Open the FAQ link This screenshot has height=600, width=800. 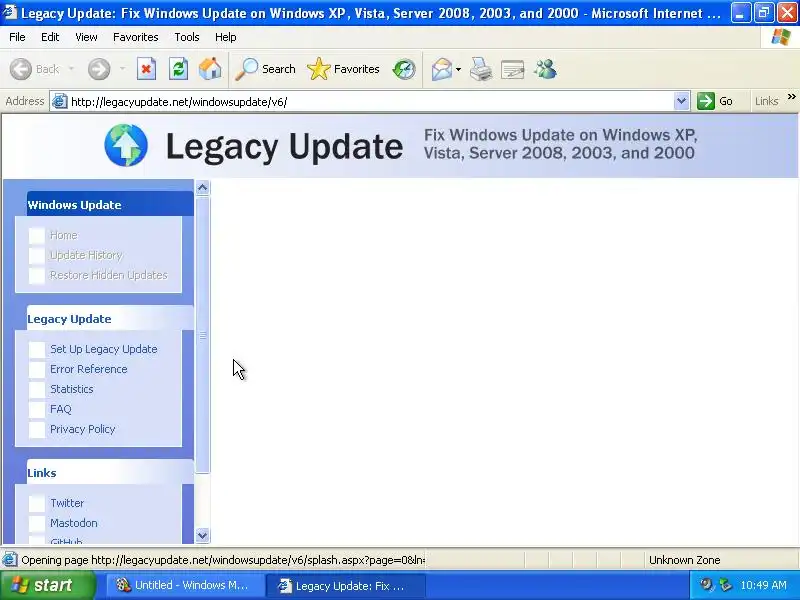click(61, 409)
